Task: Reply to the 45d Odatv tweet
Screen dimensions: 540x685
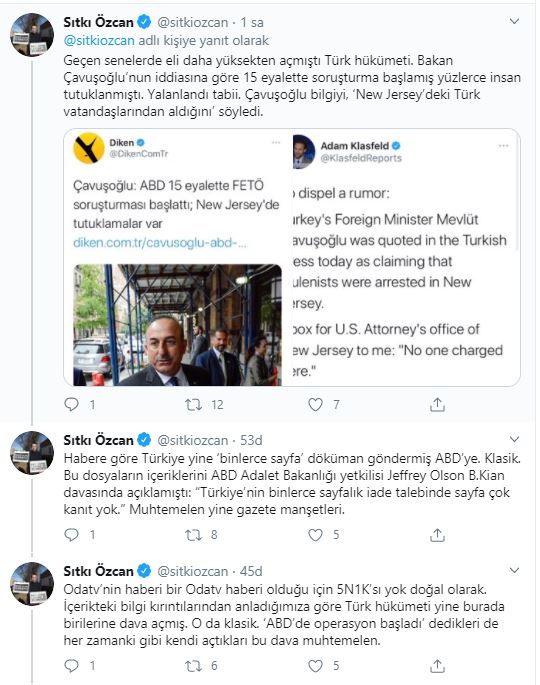Action: [x=71, y=666]
